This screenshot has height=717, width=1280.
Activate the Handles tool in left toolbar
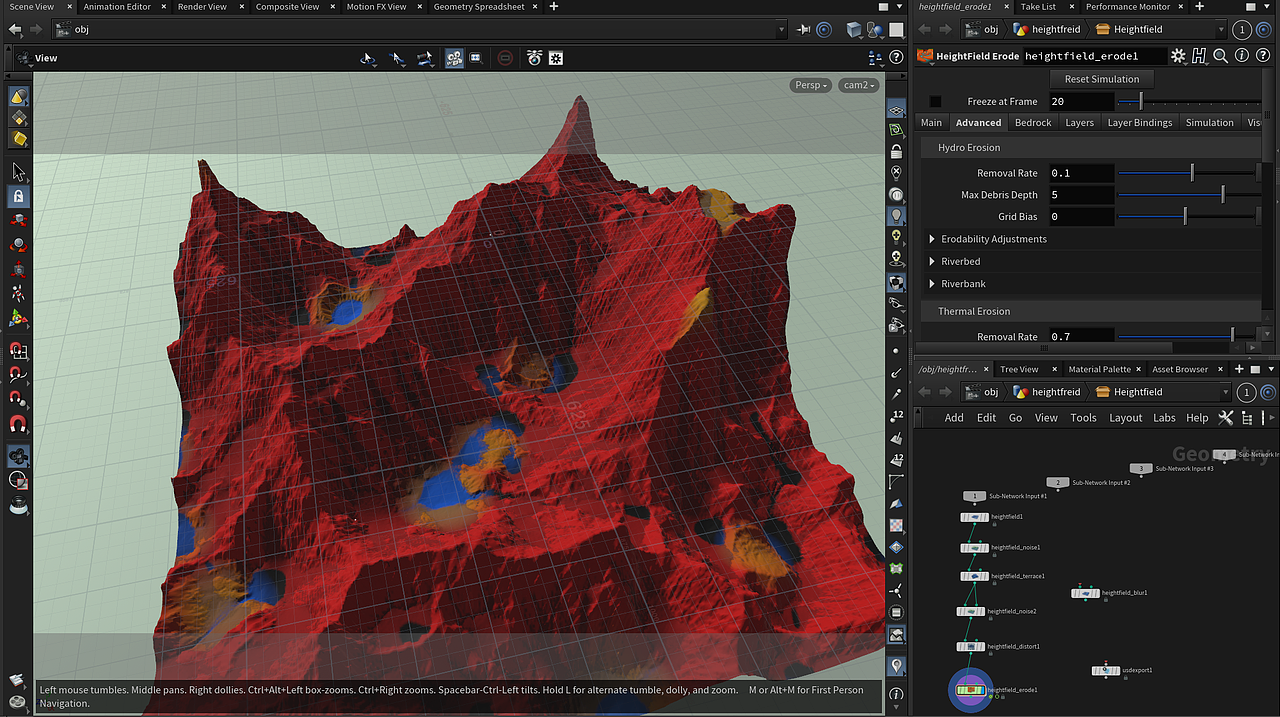[x=18, y=318]
